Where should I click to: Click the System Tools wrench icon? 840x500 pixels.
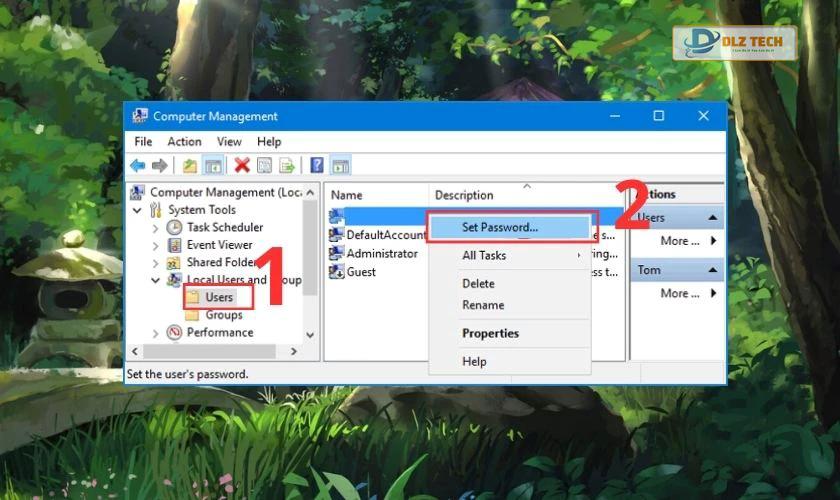click(x=156, y=210)
